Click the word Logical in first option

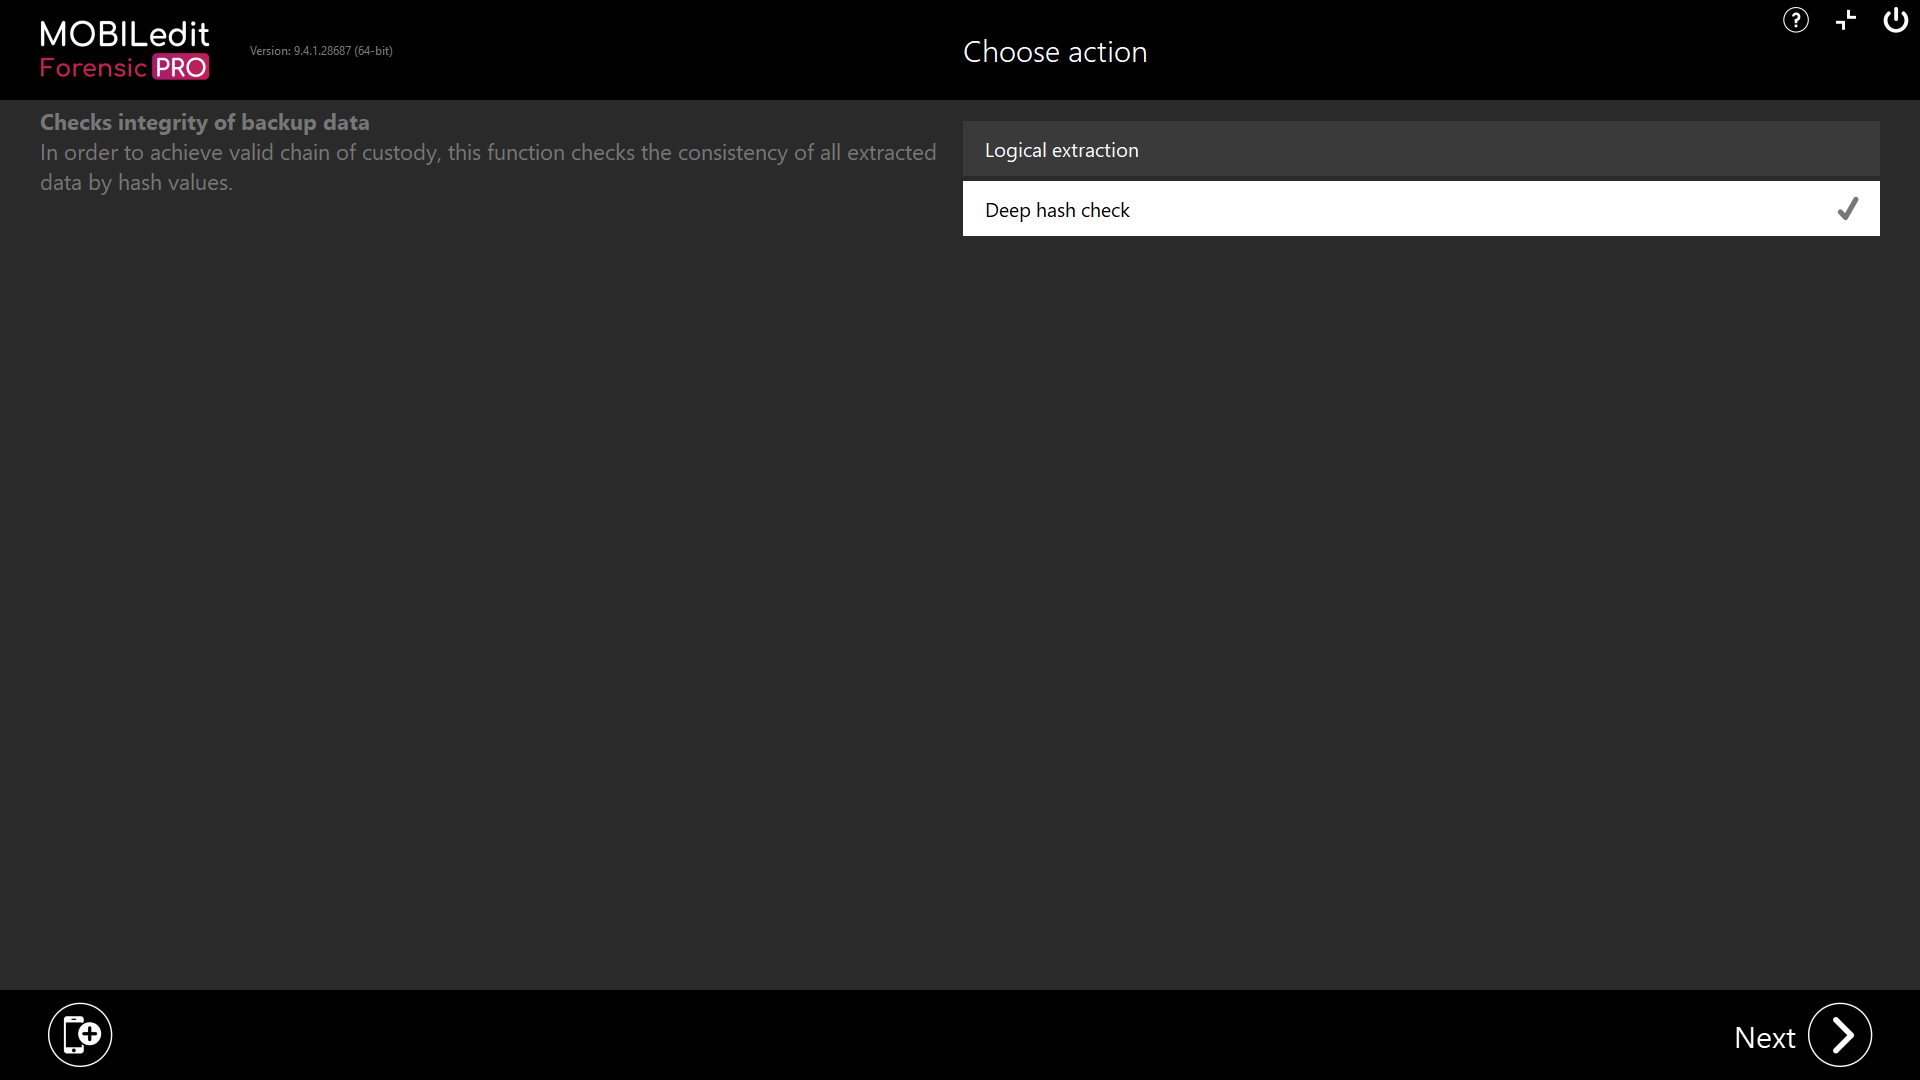(x=1015, y=150)
